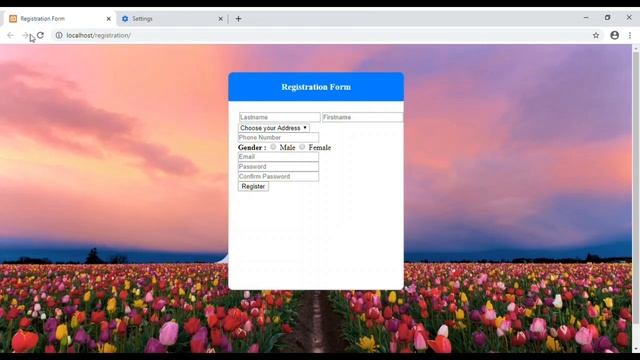Viewport: 640px width, 360px height.
Task: Select the Registration Form tab
Action: coord(60,19)
